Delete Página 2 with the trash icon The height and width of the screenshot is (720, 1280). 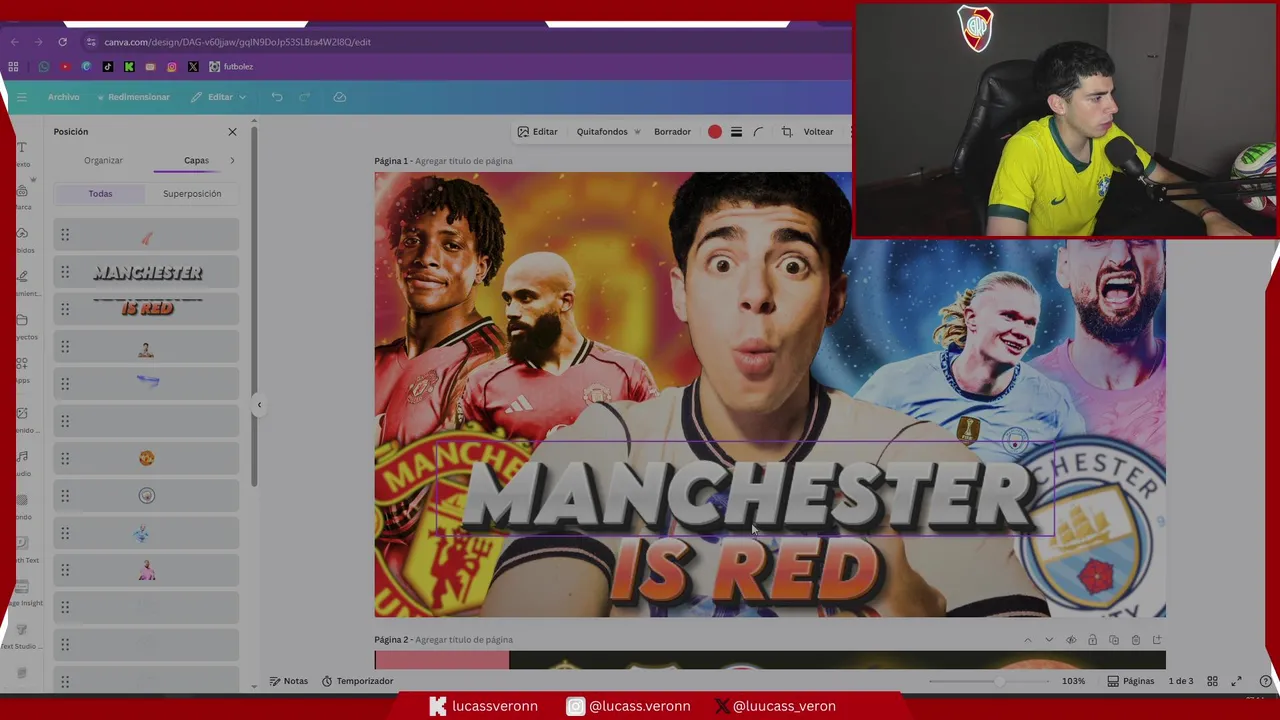1136,640
